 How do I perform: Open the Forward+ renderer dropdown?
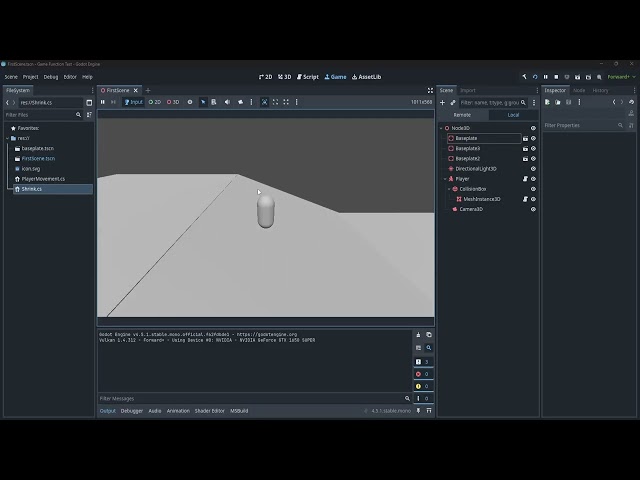coord(621,77)
